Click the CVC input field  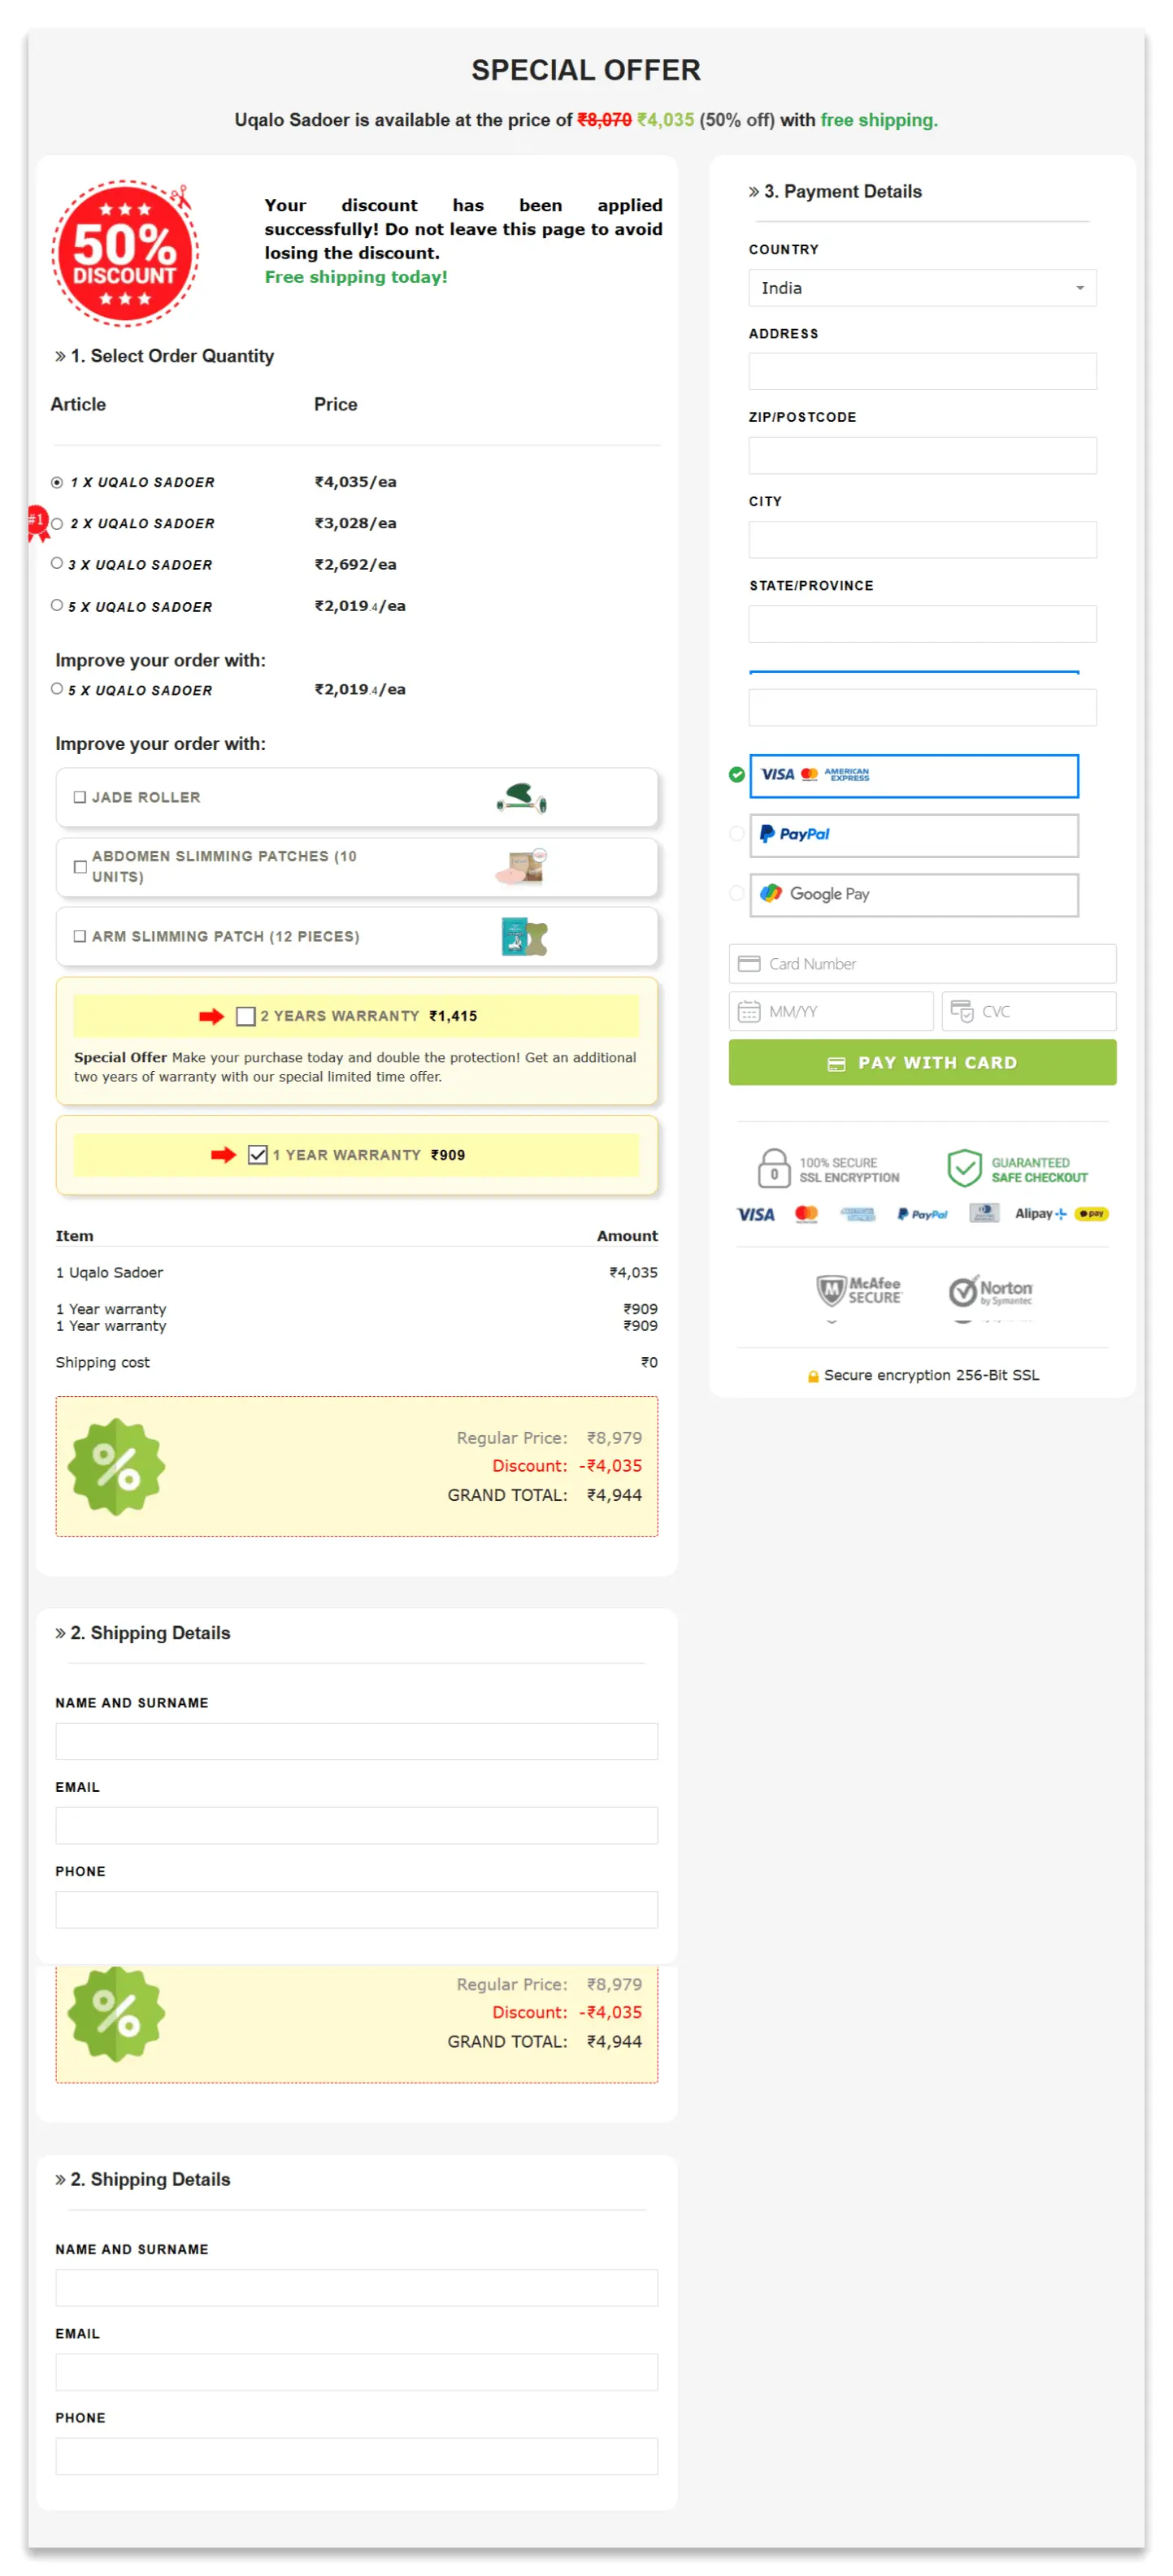pyautogui.click(x=1028, y=1011)
